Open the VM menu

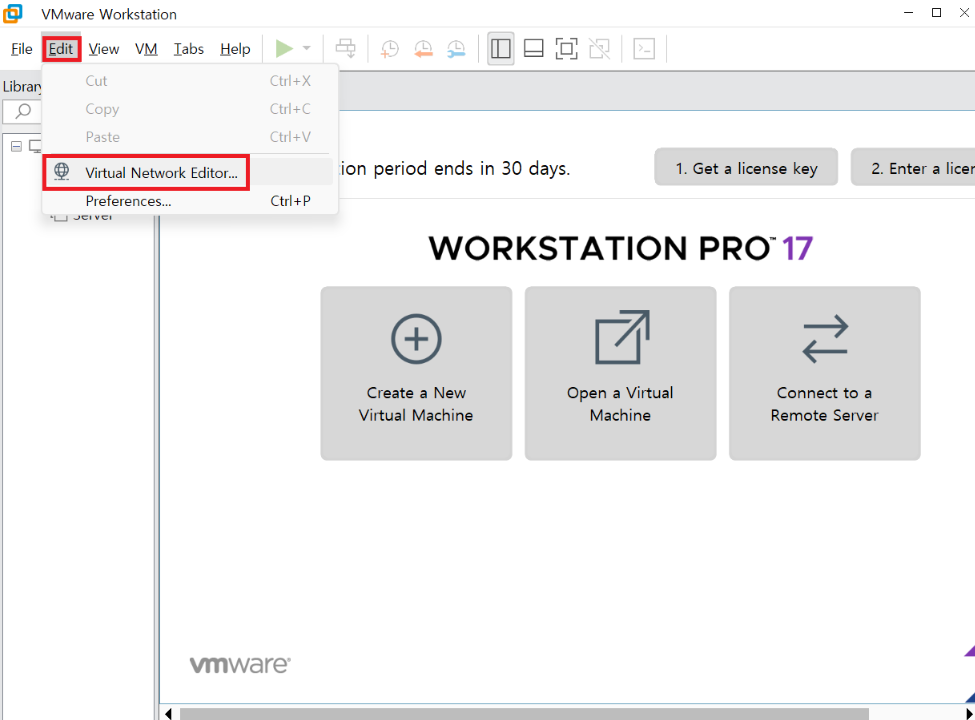coord(146,48)
